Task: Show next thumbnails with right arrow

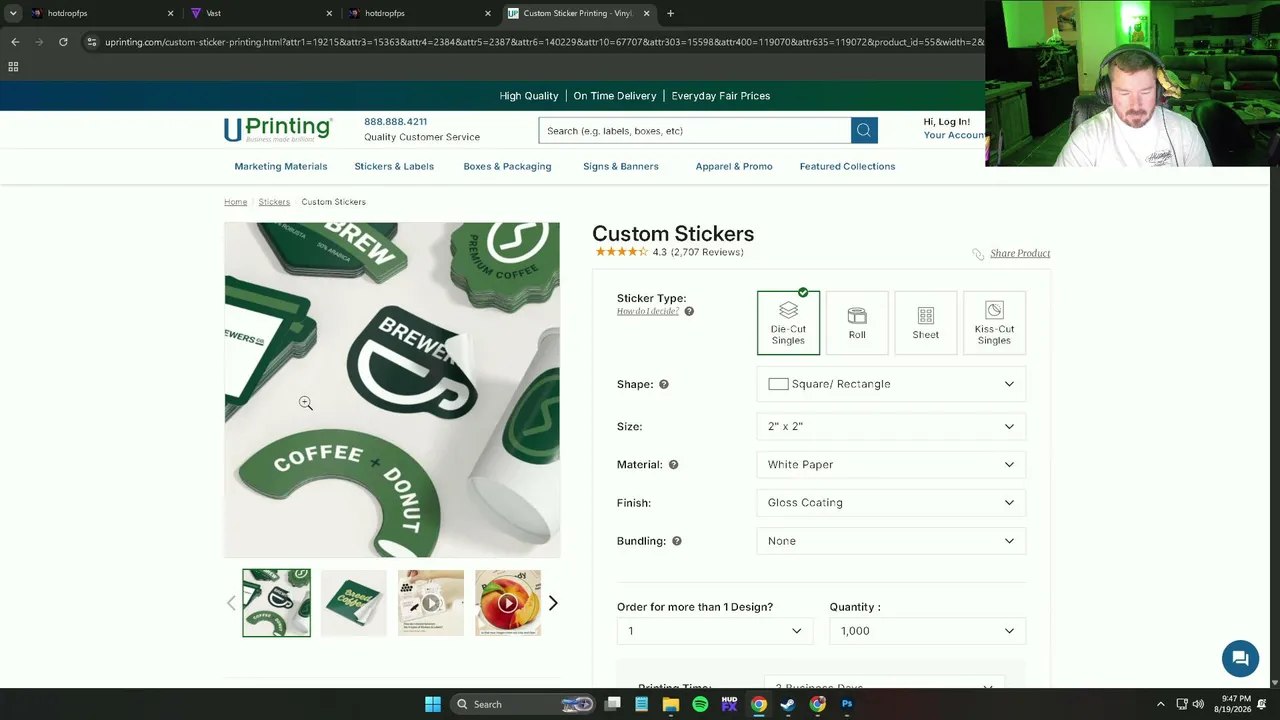Action: 553,603
